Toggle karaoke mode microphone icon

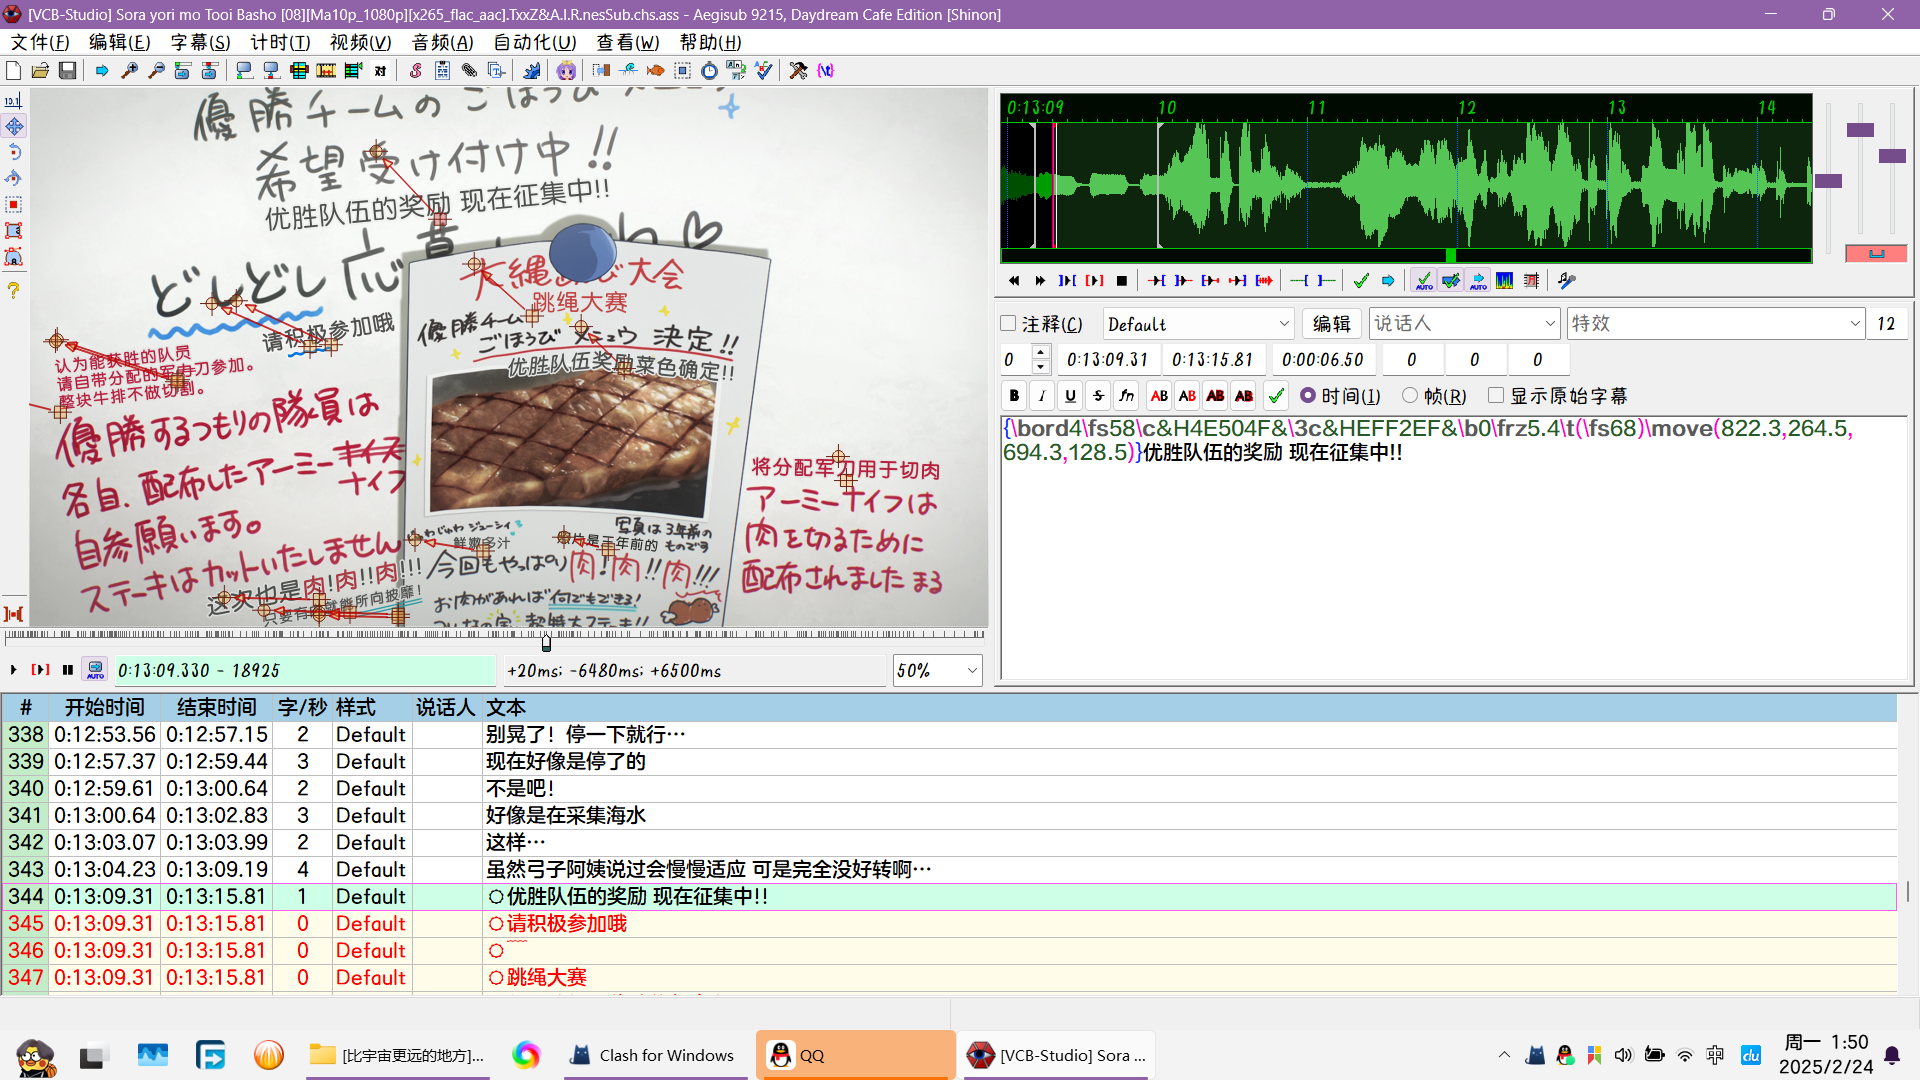click(1567, 281)
